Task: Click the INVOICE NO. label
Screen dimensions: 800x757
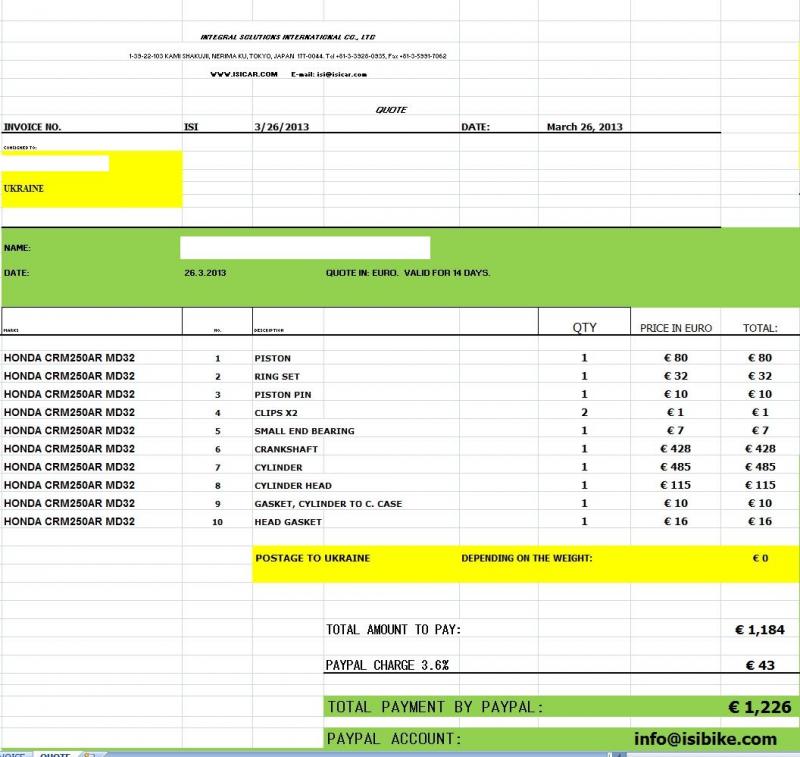Action: coord(32,127)
